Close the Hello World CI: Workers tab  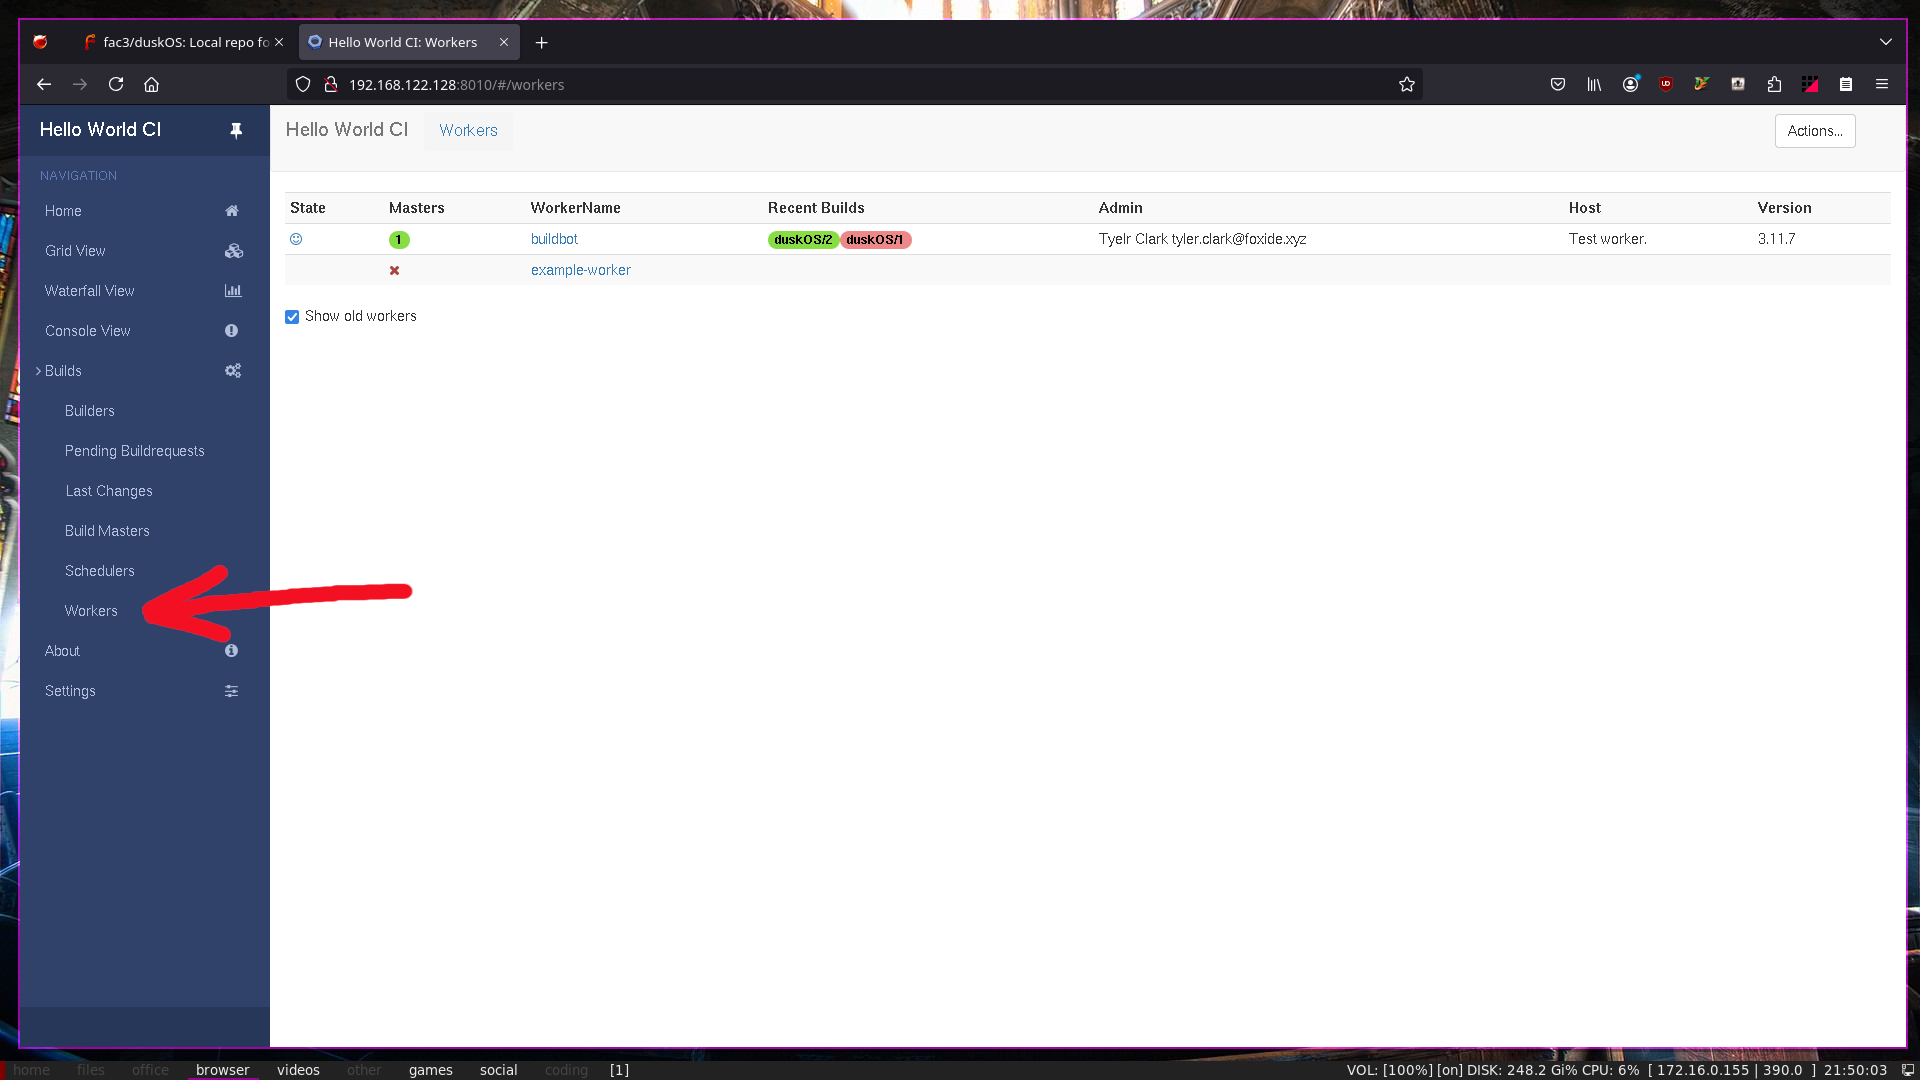504,42
